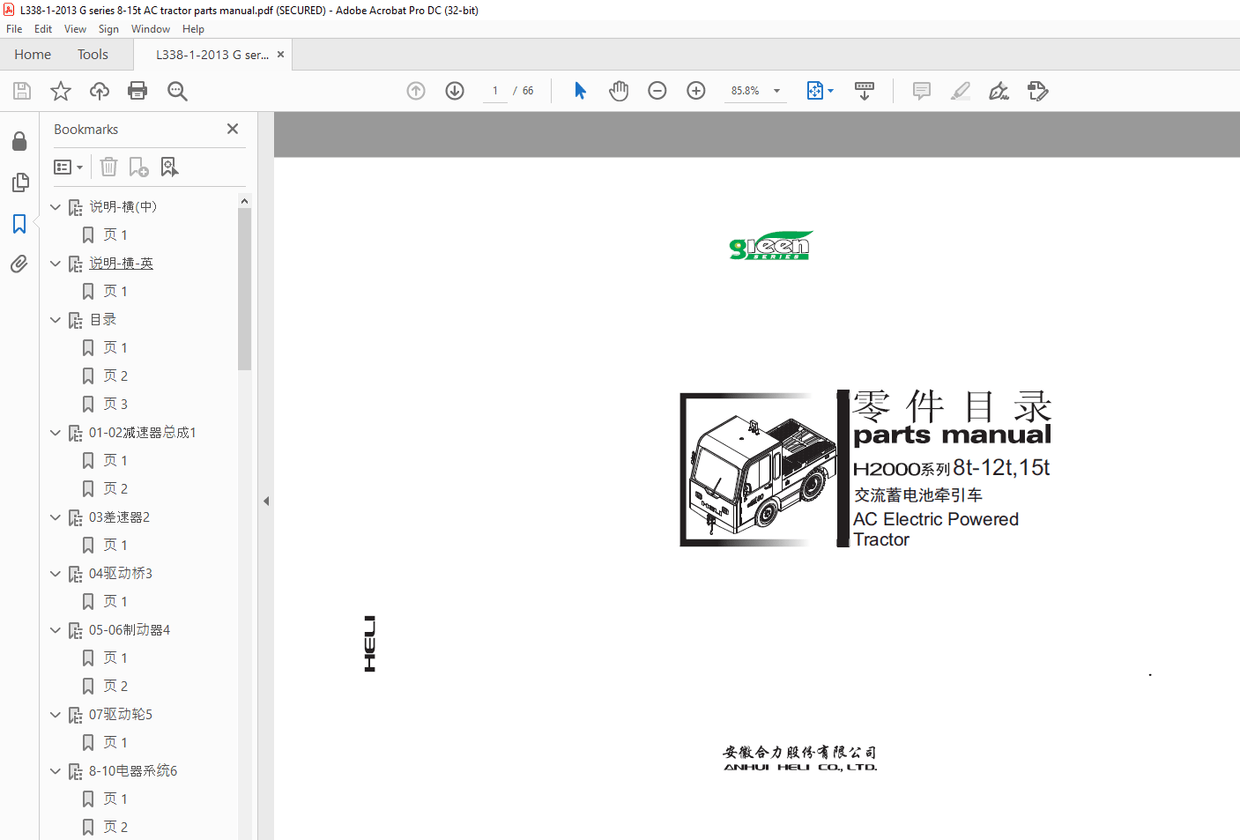The image size is (1240, 840).
Task: Click the Highlight text tool
Action: (x=960, y=91)
